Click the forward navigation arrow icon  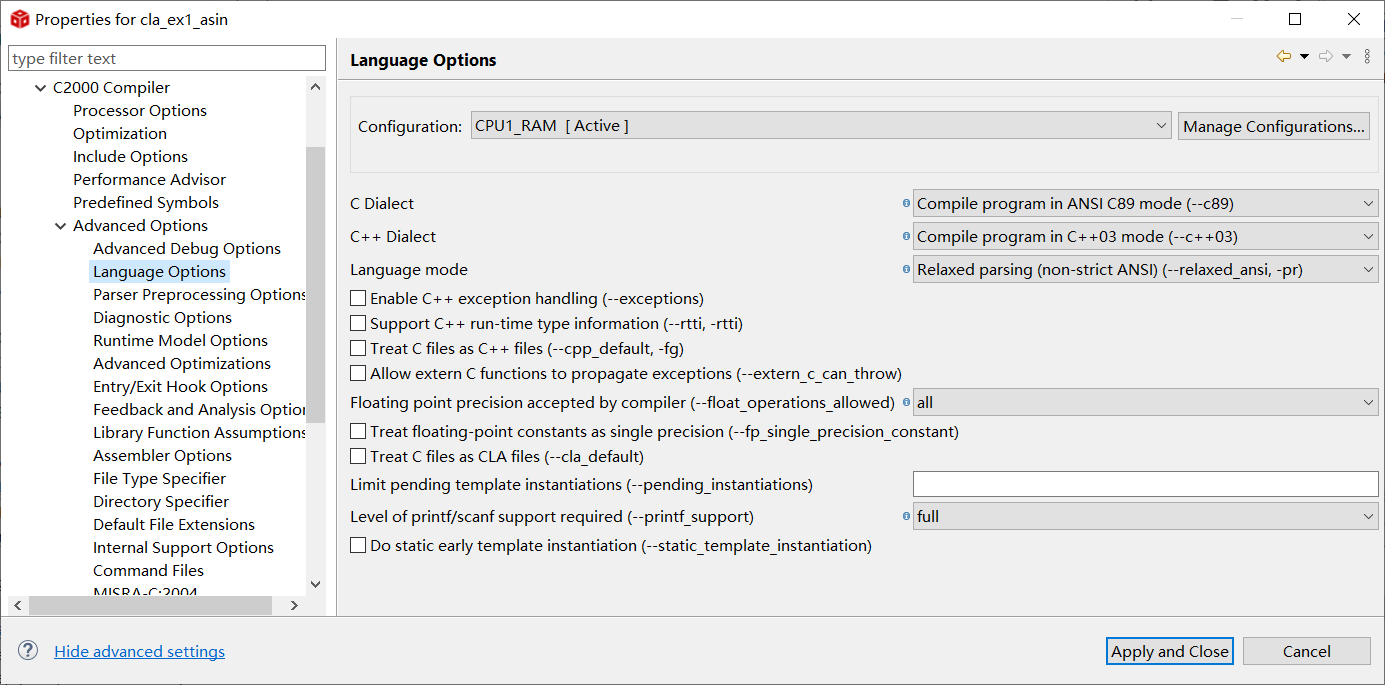point(1326,57)
